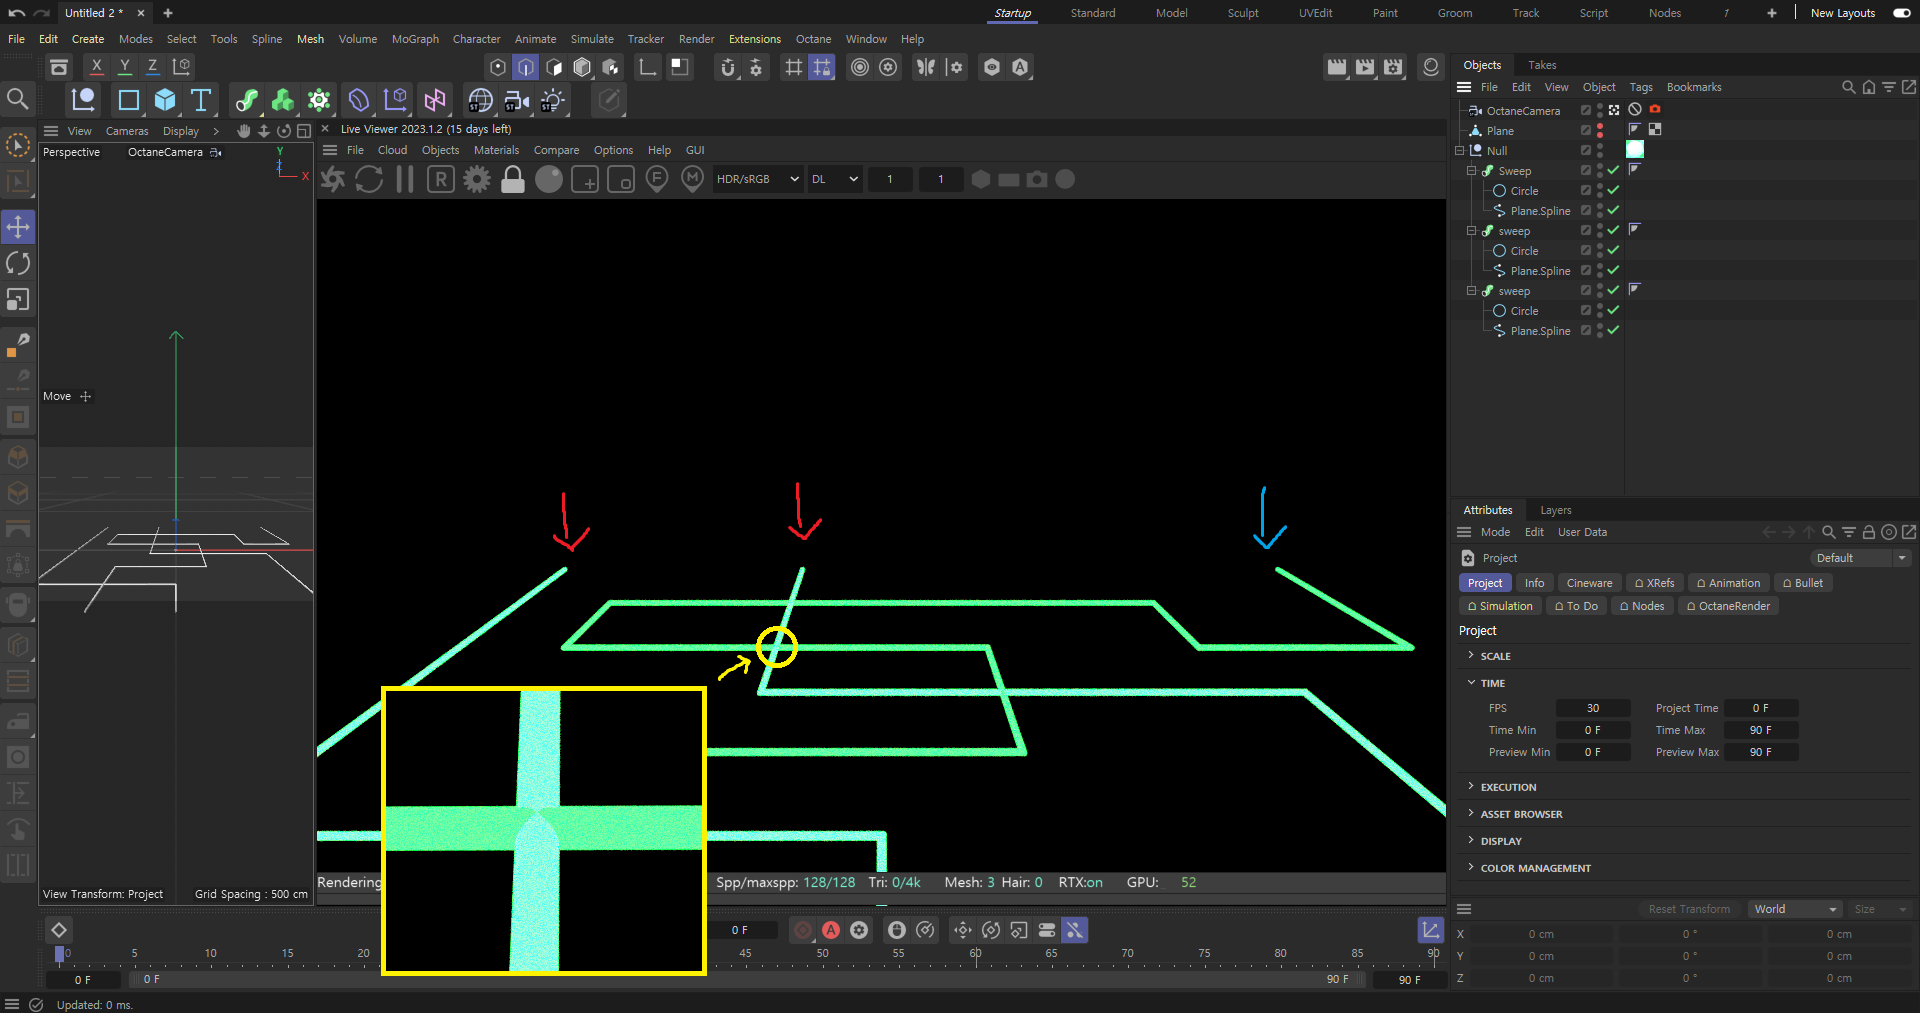Collapse the first Sweep object
1920x1013 pixels.
coord(1472,171)
